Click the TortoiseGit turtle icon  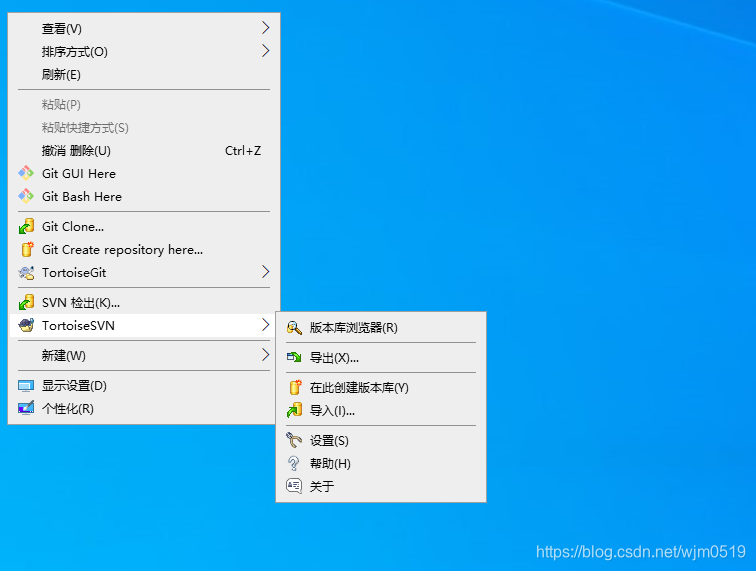[x=26, y=272]
